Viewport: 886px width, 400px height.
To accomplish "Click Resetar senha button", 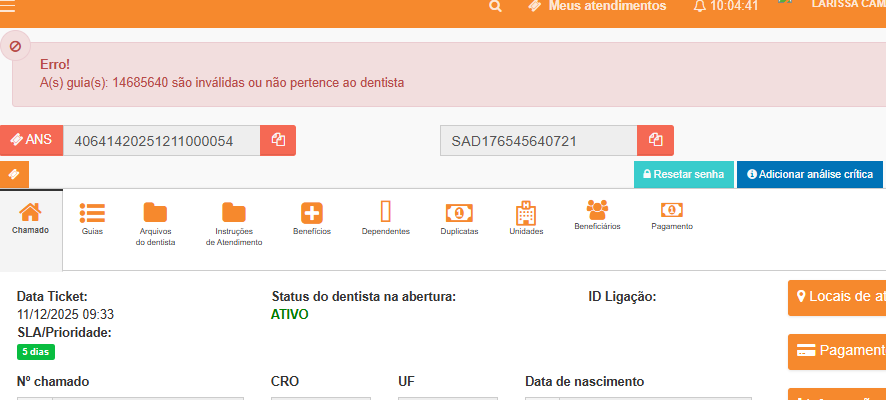I will click(x=684, y=174).
